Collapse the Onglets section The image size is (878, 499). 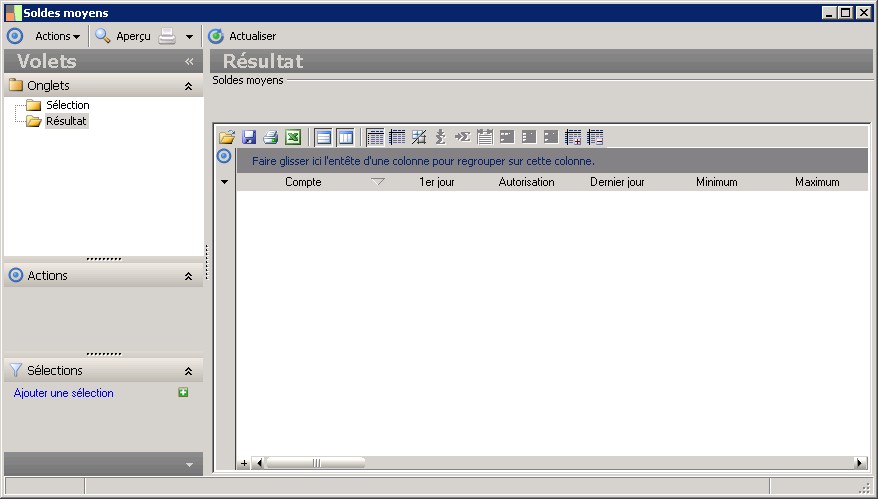pos(189,86)
